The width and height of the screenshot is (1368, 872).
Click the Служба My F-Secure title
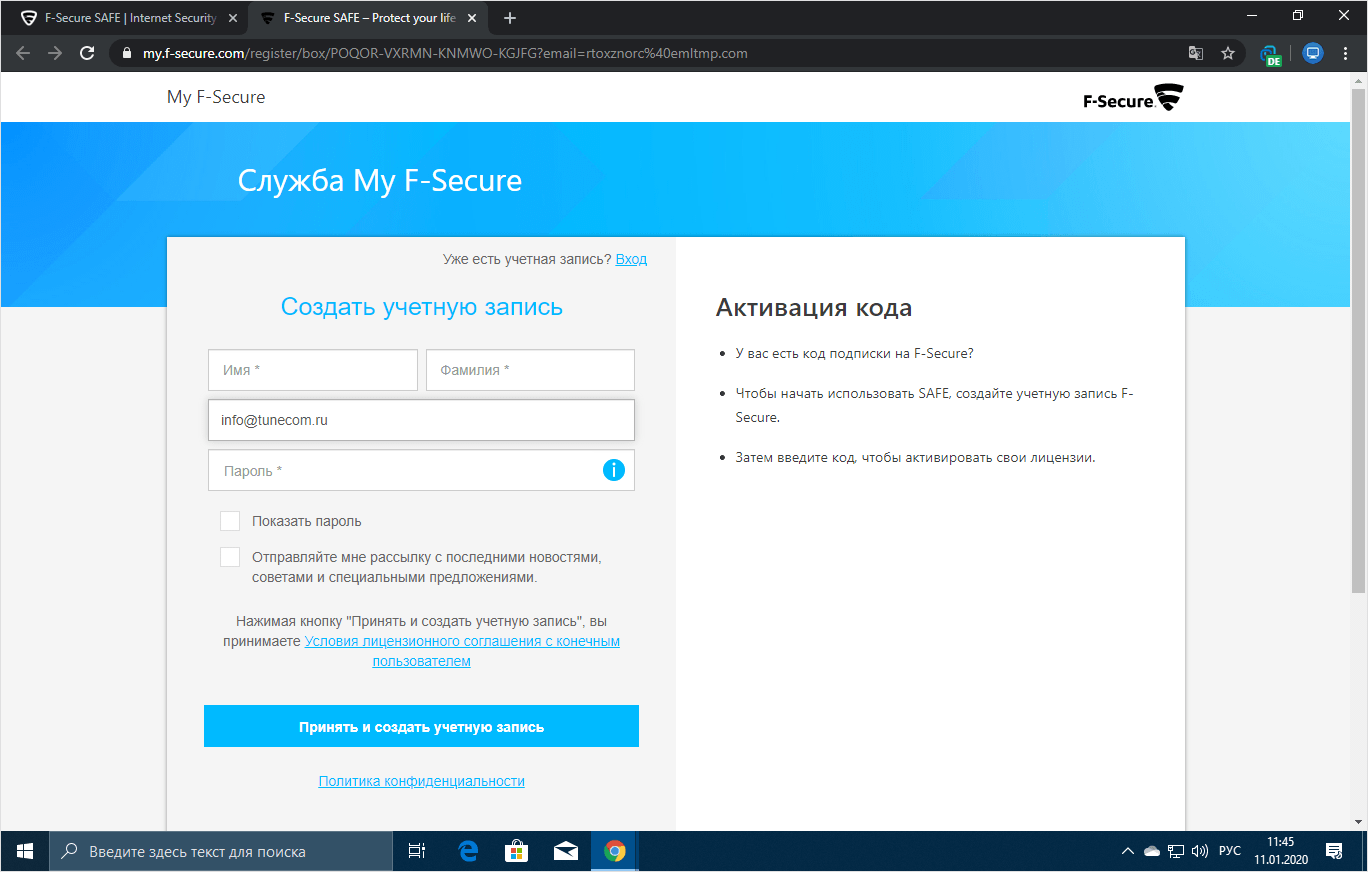pyautogui.click(x=380, y=180)
